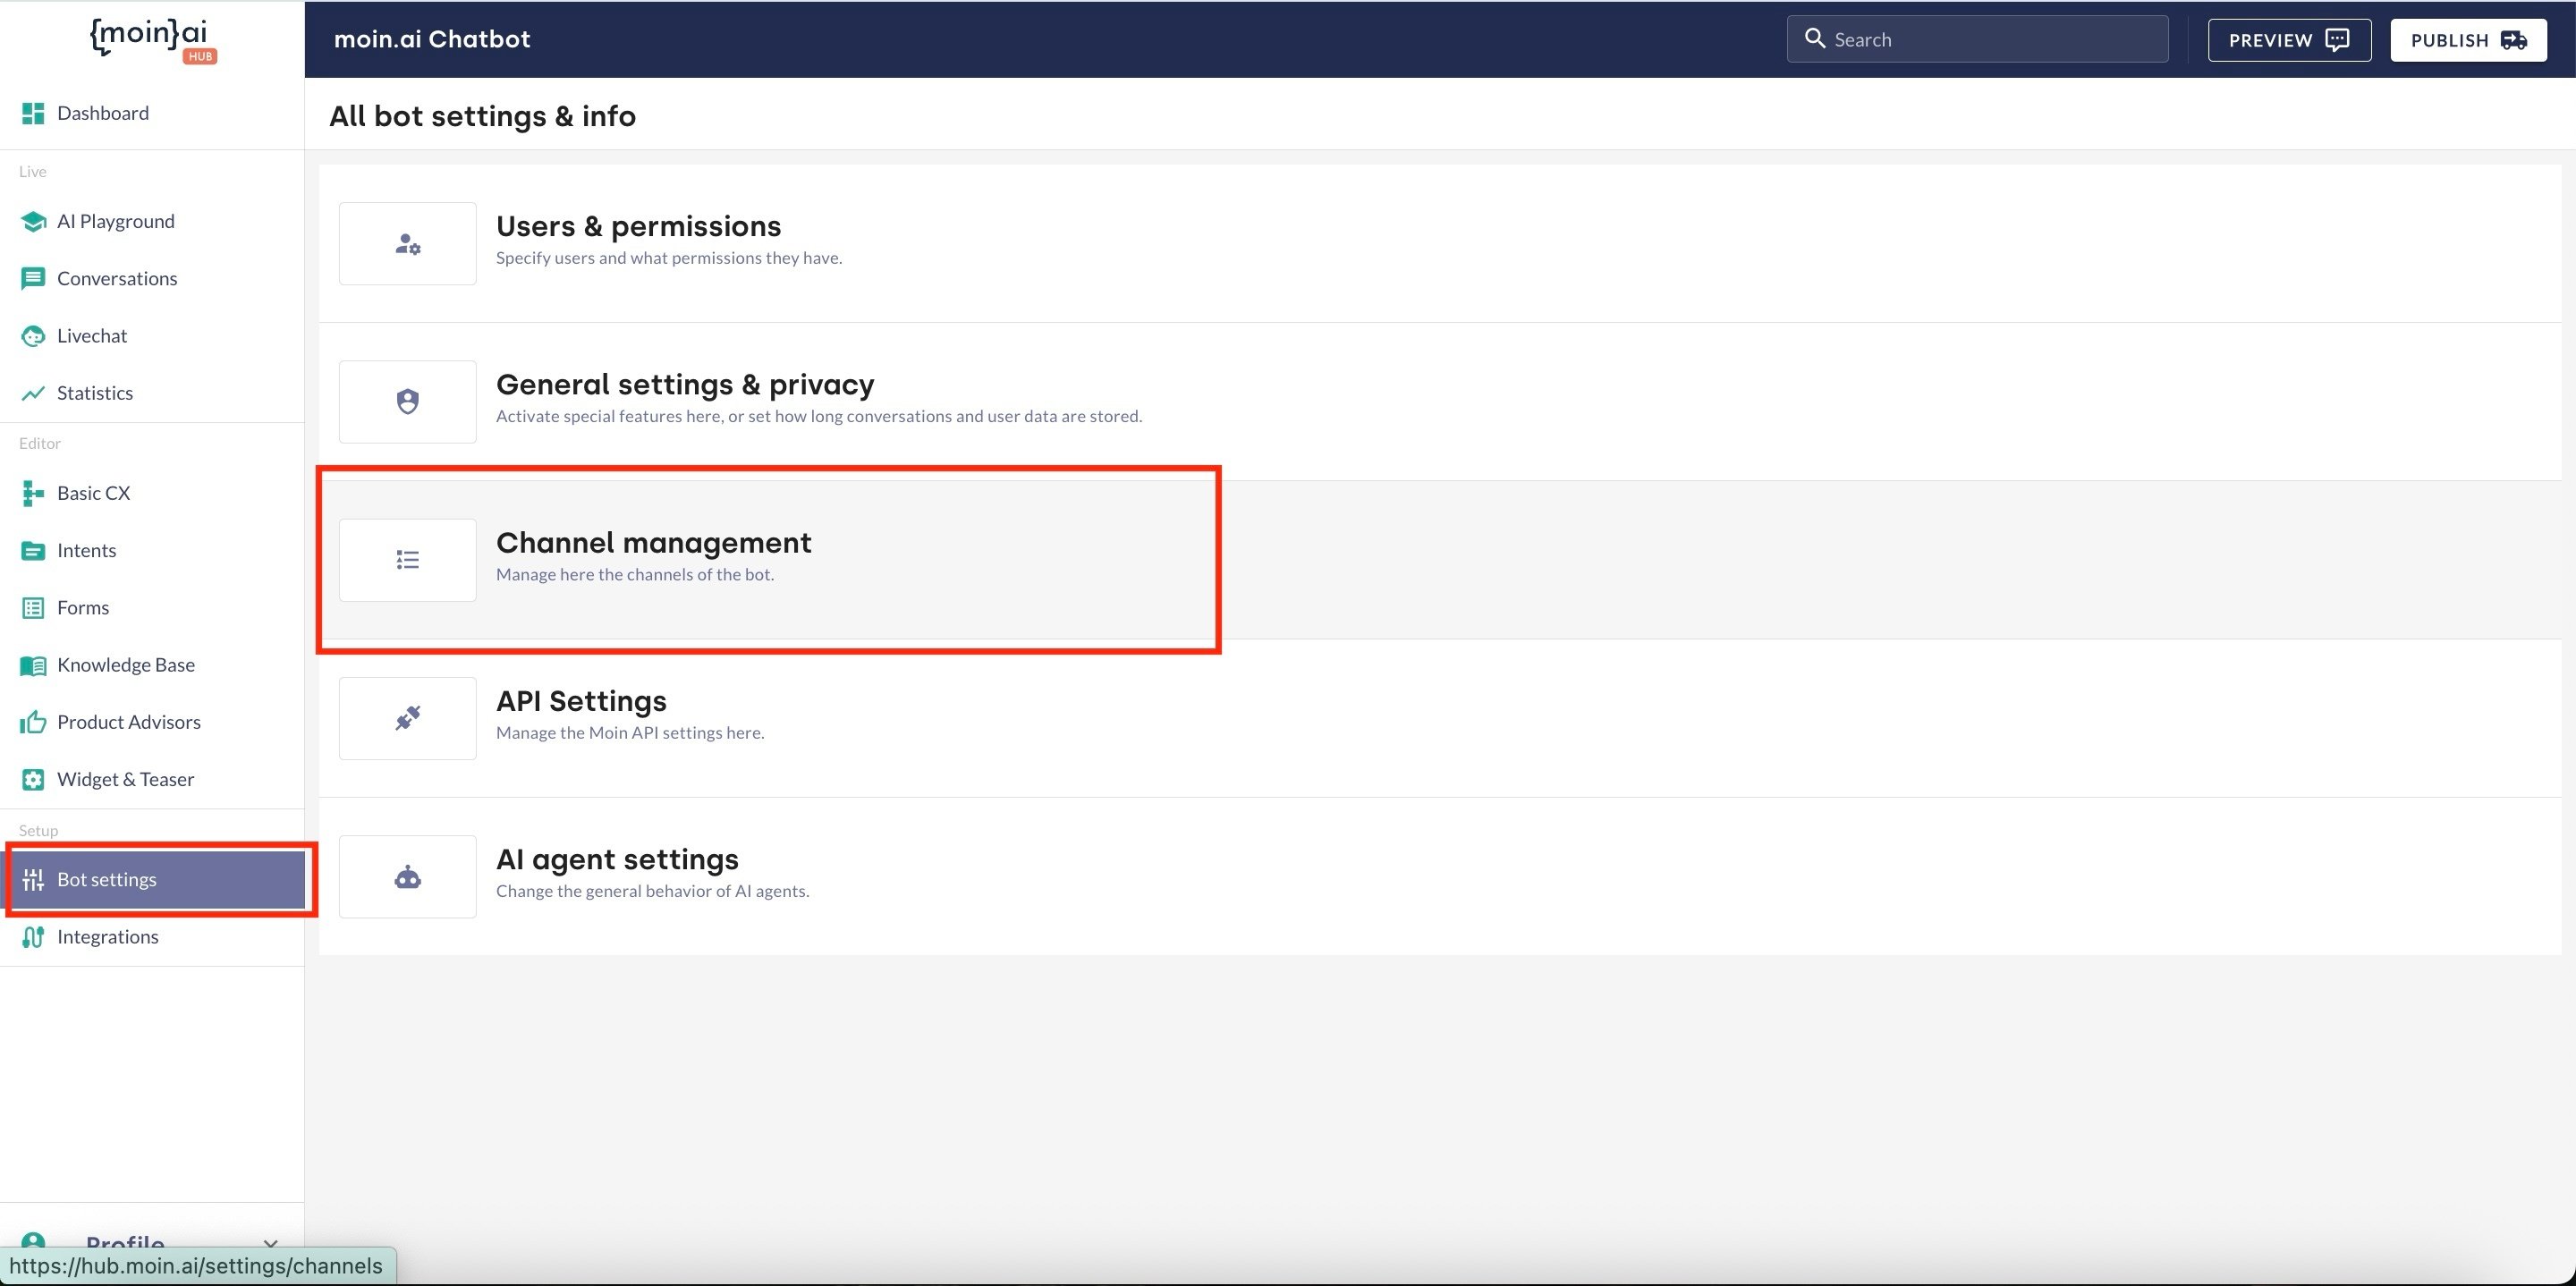Open Forms in the Editor section
The height and width of the screenshot is (1286, 2576).
click(x=152, y=608)
